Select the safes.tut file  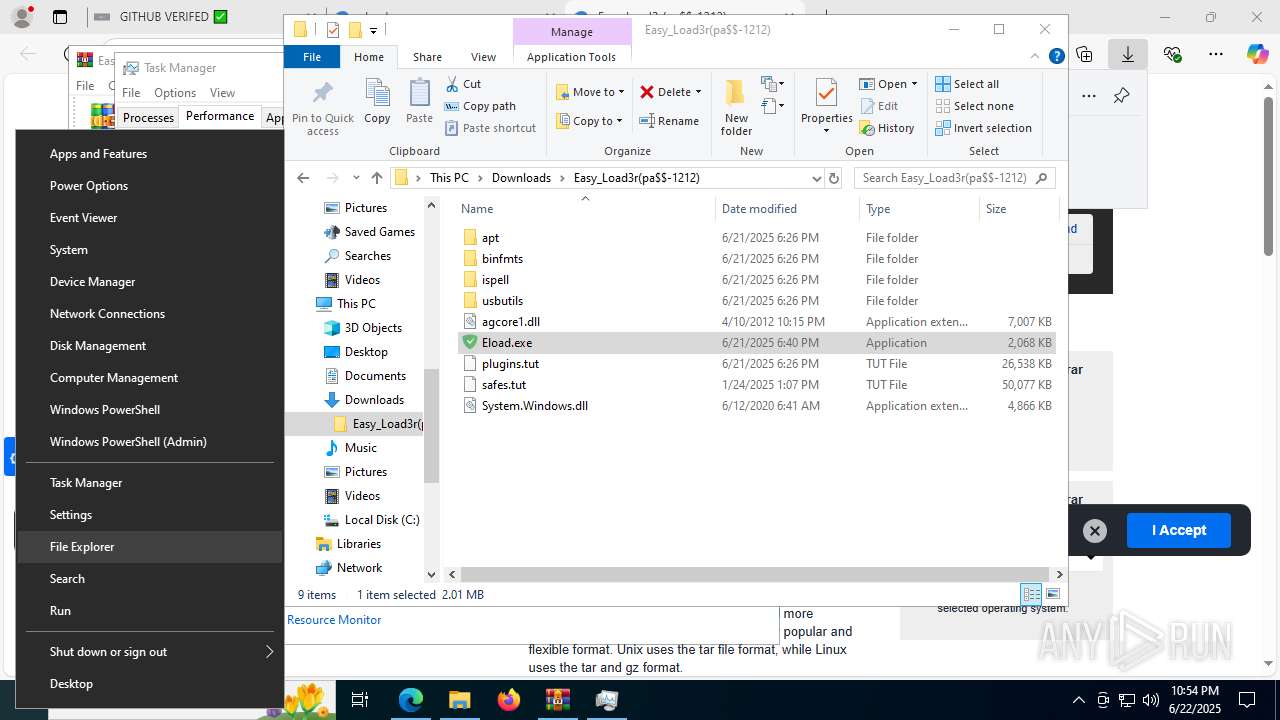pos(757,385)
